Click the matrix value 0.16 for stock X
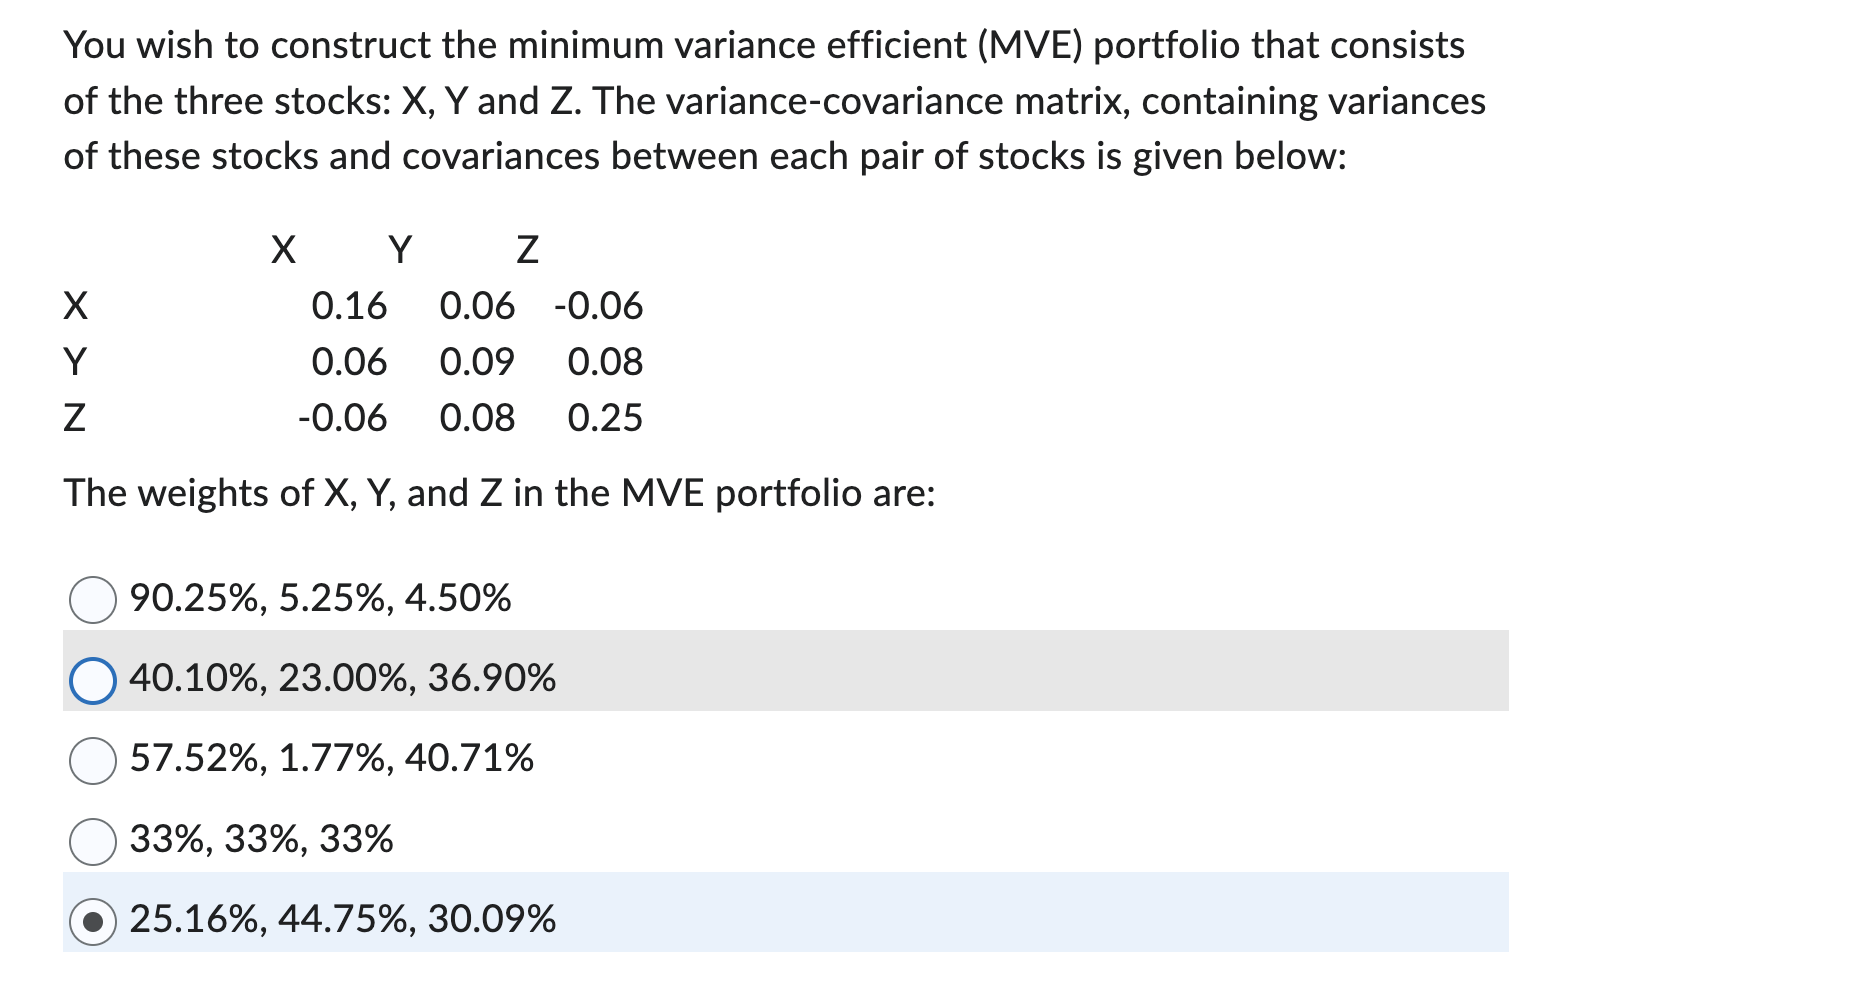 tap(350, 306)
